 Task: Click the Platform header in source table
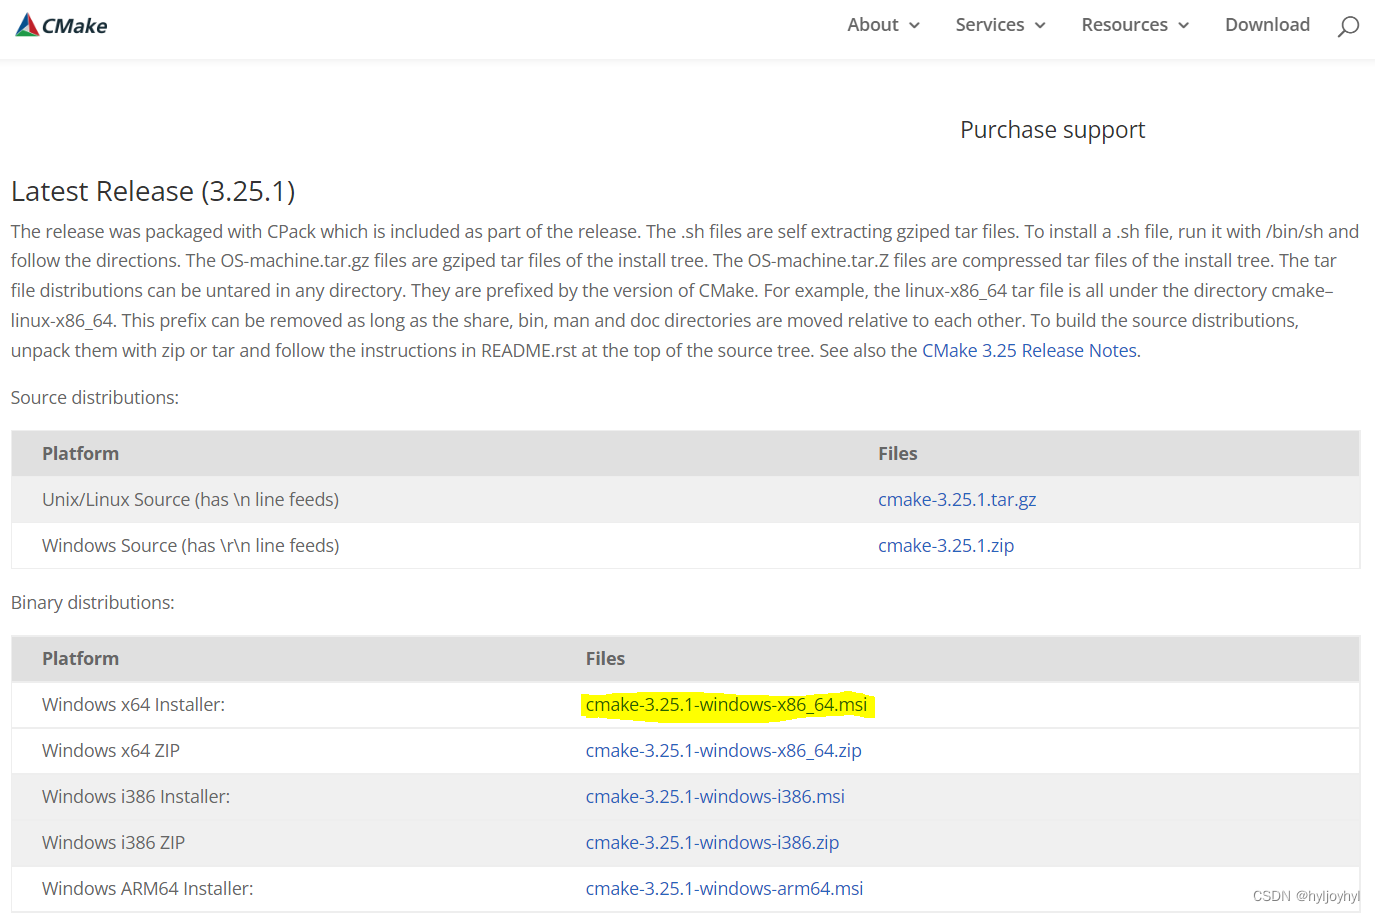point(80,454)
